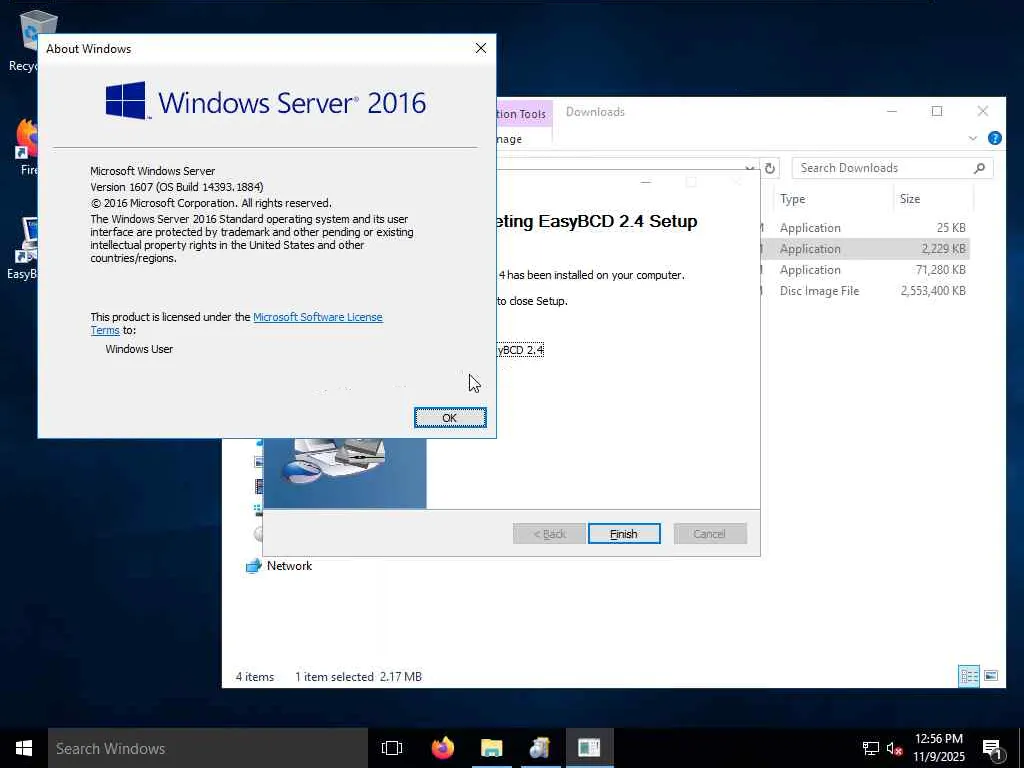The width and height of the screenshot is (1024, 768).
Task: Click OK in the About Windows dialog
Action: click(x=450, y=418)
